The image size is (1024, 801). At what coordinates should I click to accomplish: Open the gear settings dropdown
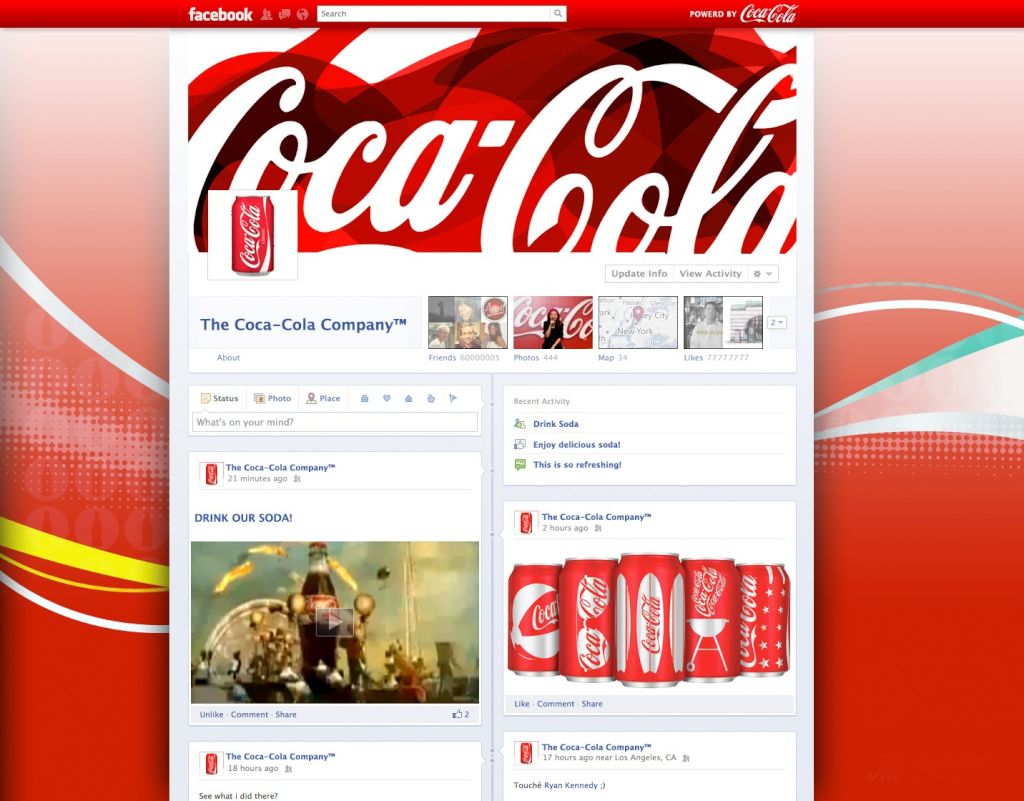pos(763,274)
